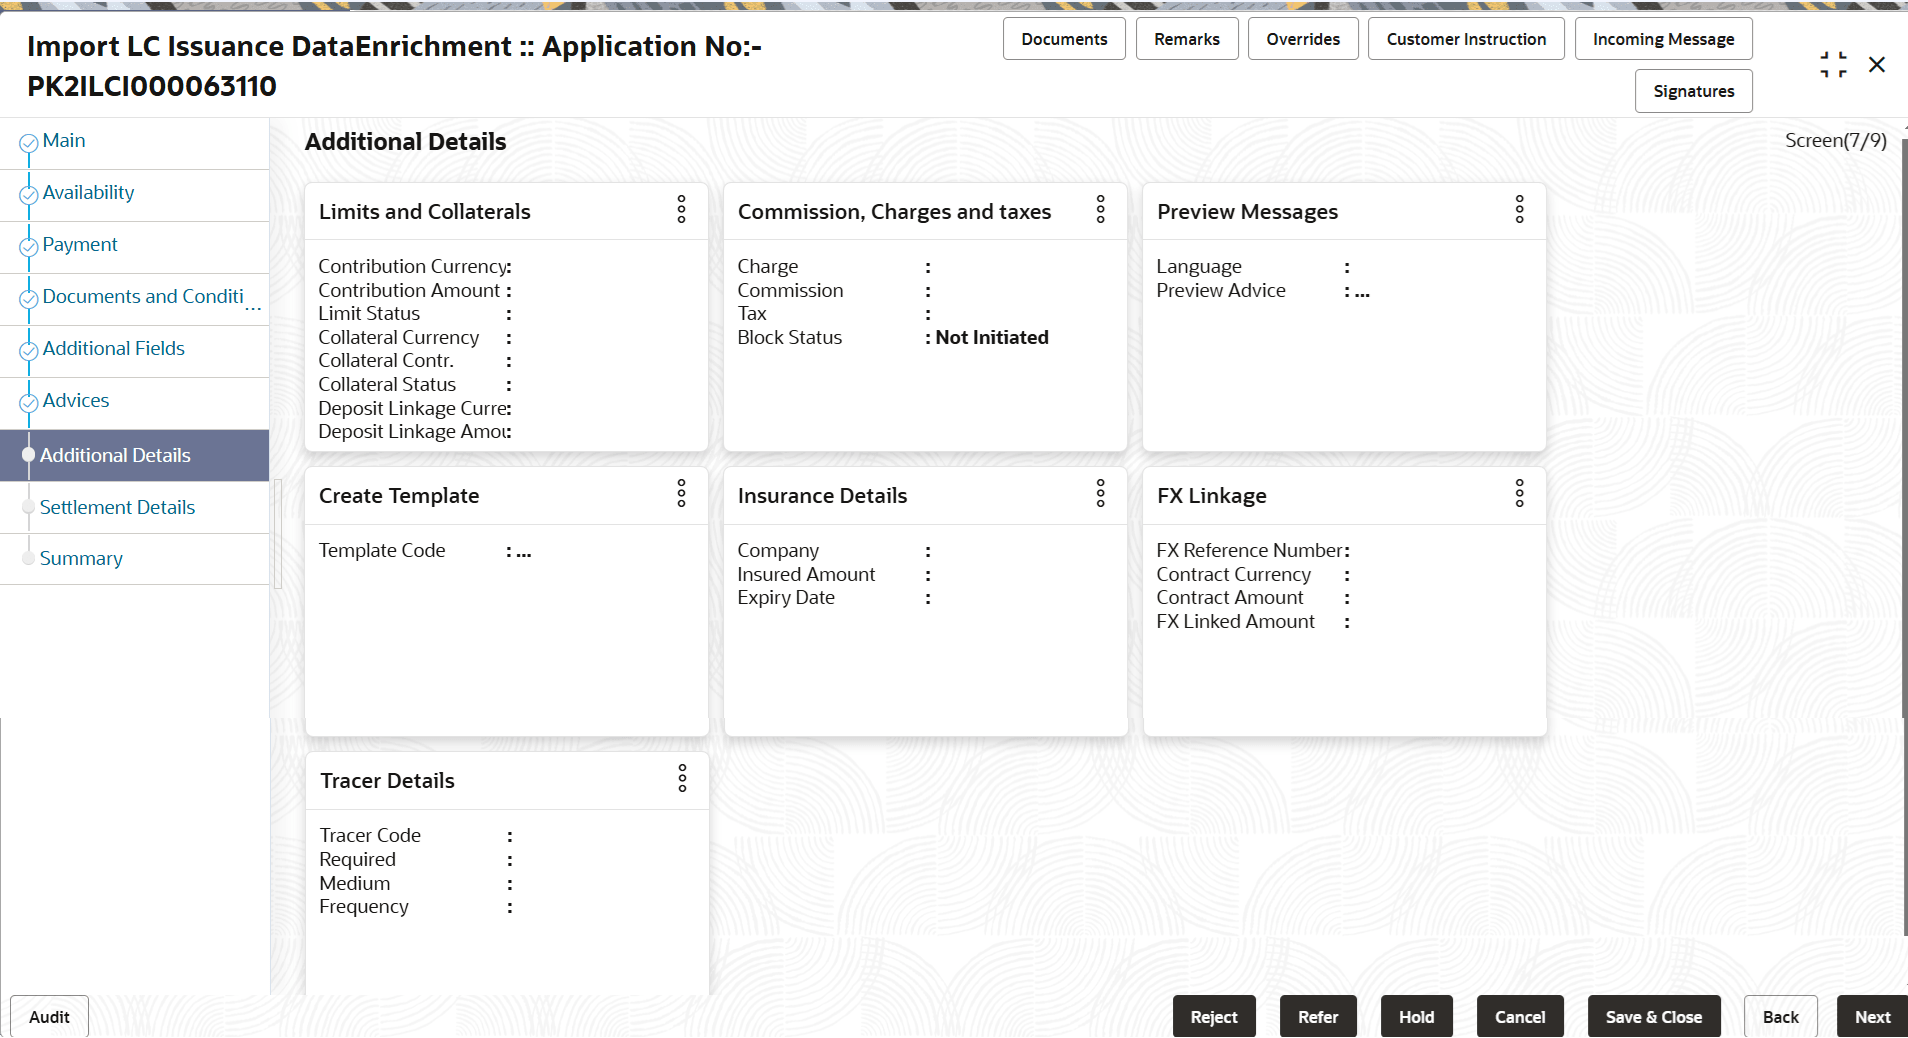Click the FX Linkage card title
The height and width of the screenshot is (1038, 1908).
[1212, 496]
